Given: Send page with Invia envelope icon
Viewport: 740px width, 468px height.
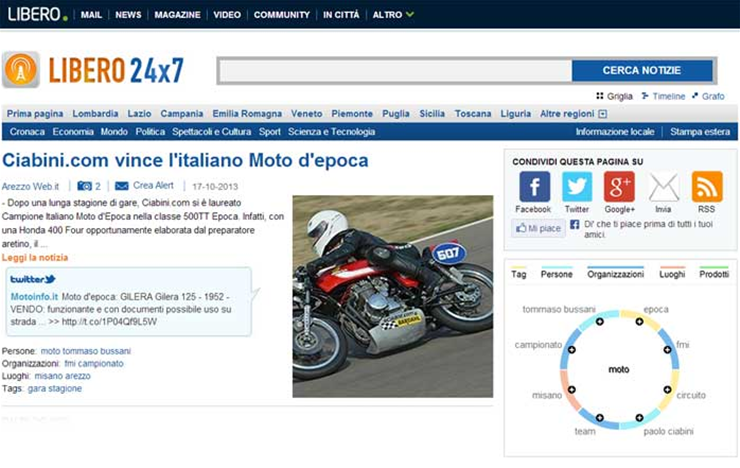Looking at the screenshot, I should 663,187.
